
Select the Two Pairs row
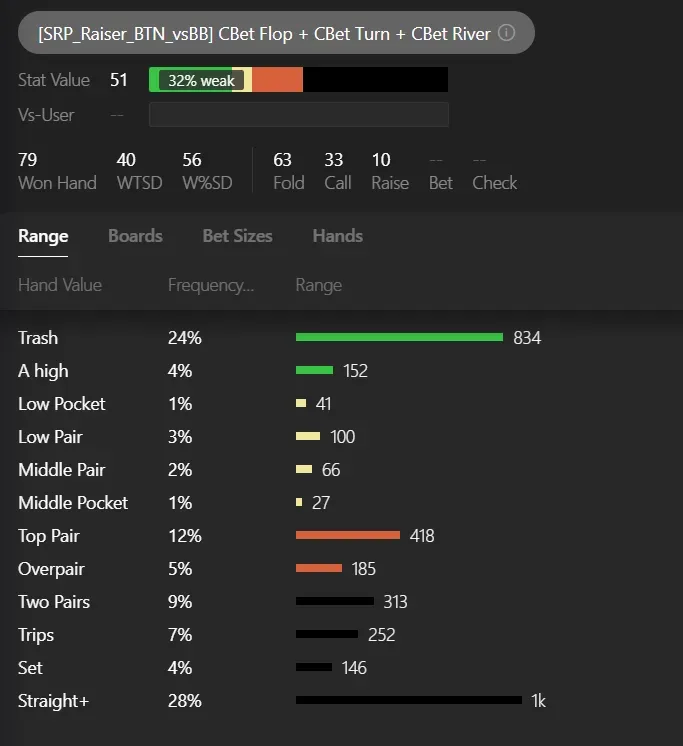coord(54,602)
